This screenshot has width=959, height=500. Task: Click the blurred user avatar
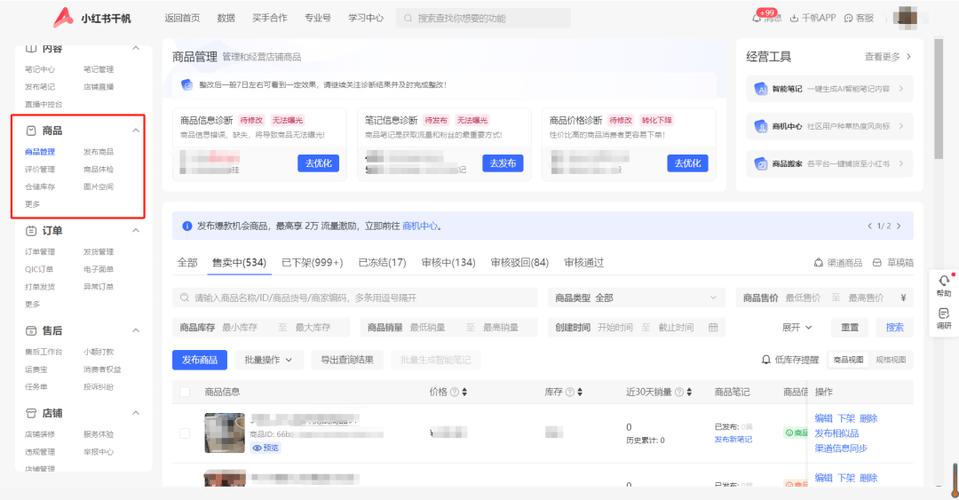point(905,17)
